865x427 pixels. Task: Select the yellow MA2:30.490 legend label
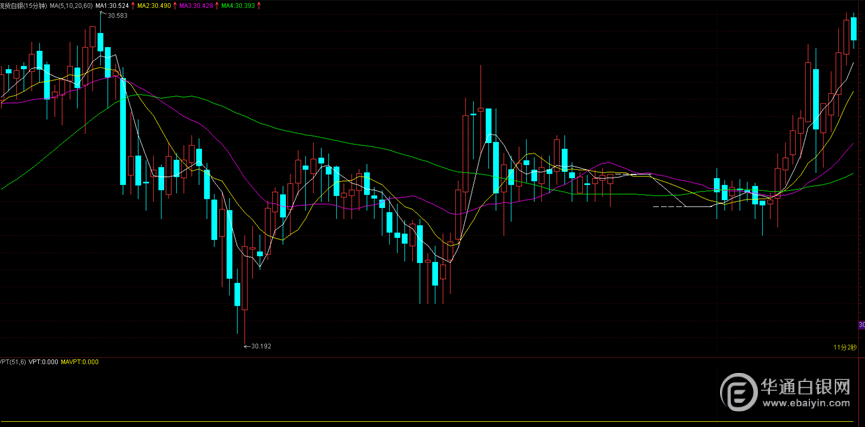(x=153, y=6)
